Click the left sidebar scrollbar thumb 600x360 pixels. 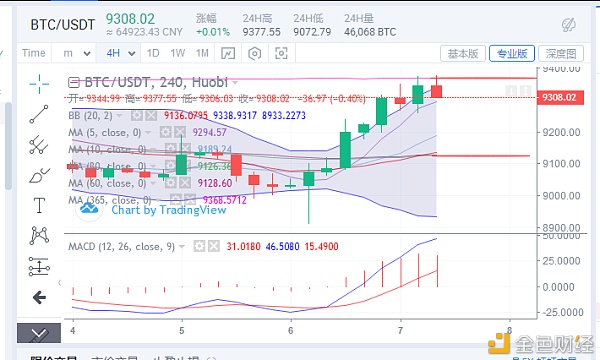8,146
